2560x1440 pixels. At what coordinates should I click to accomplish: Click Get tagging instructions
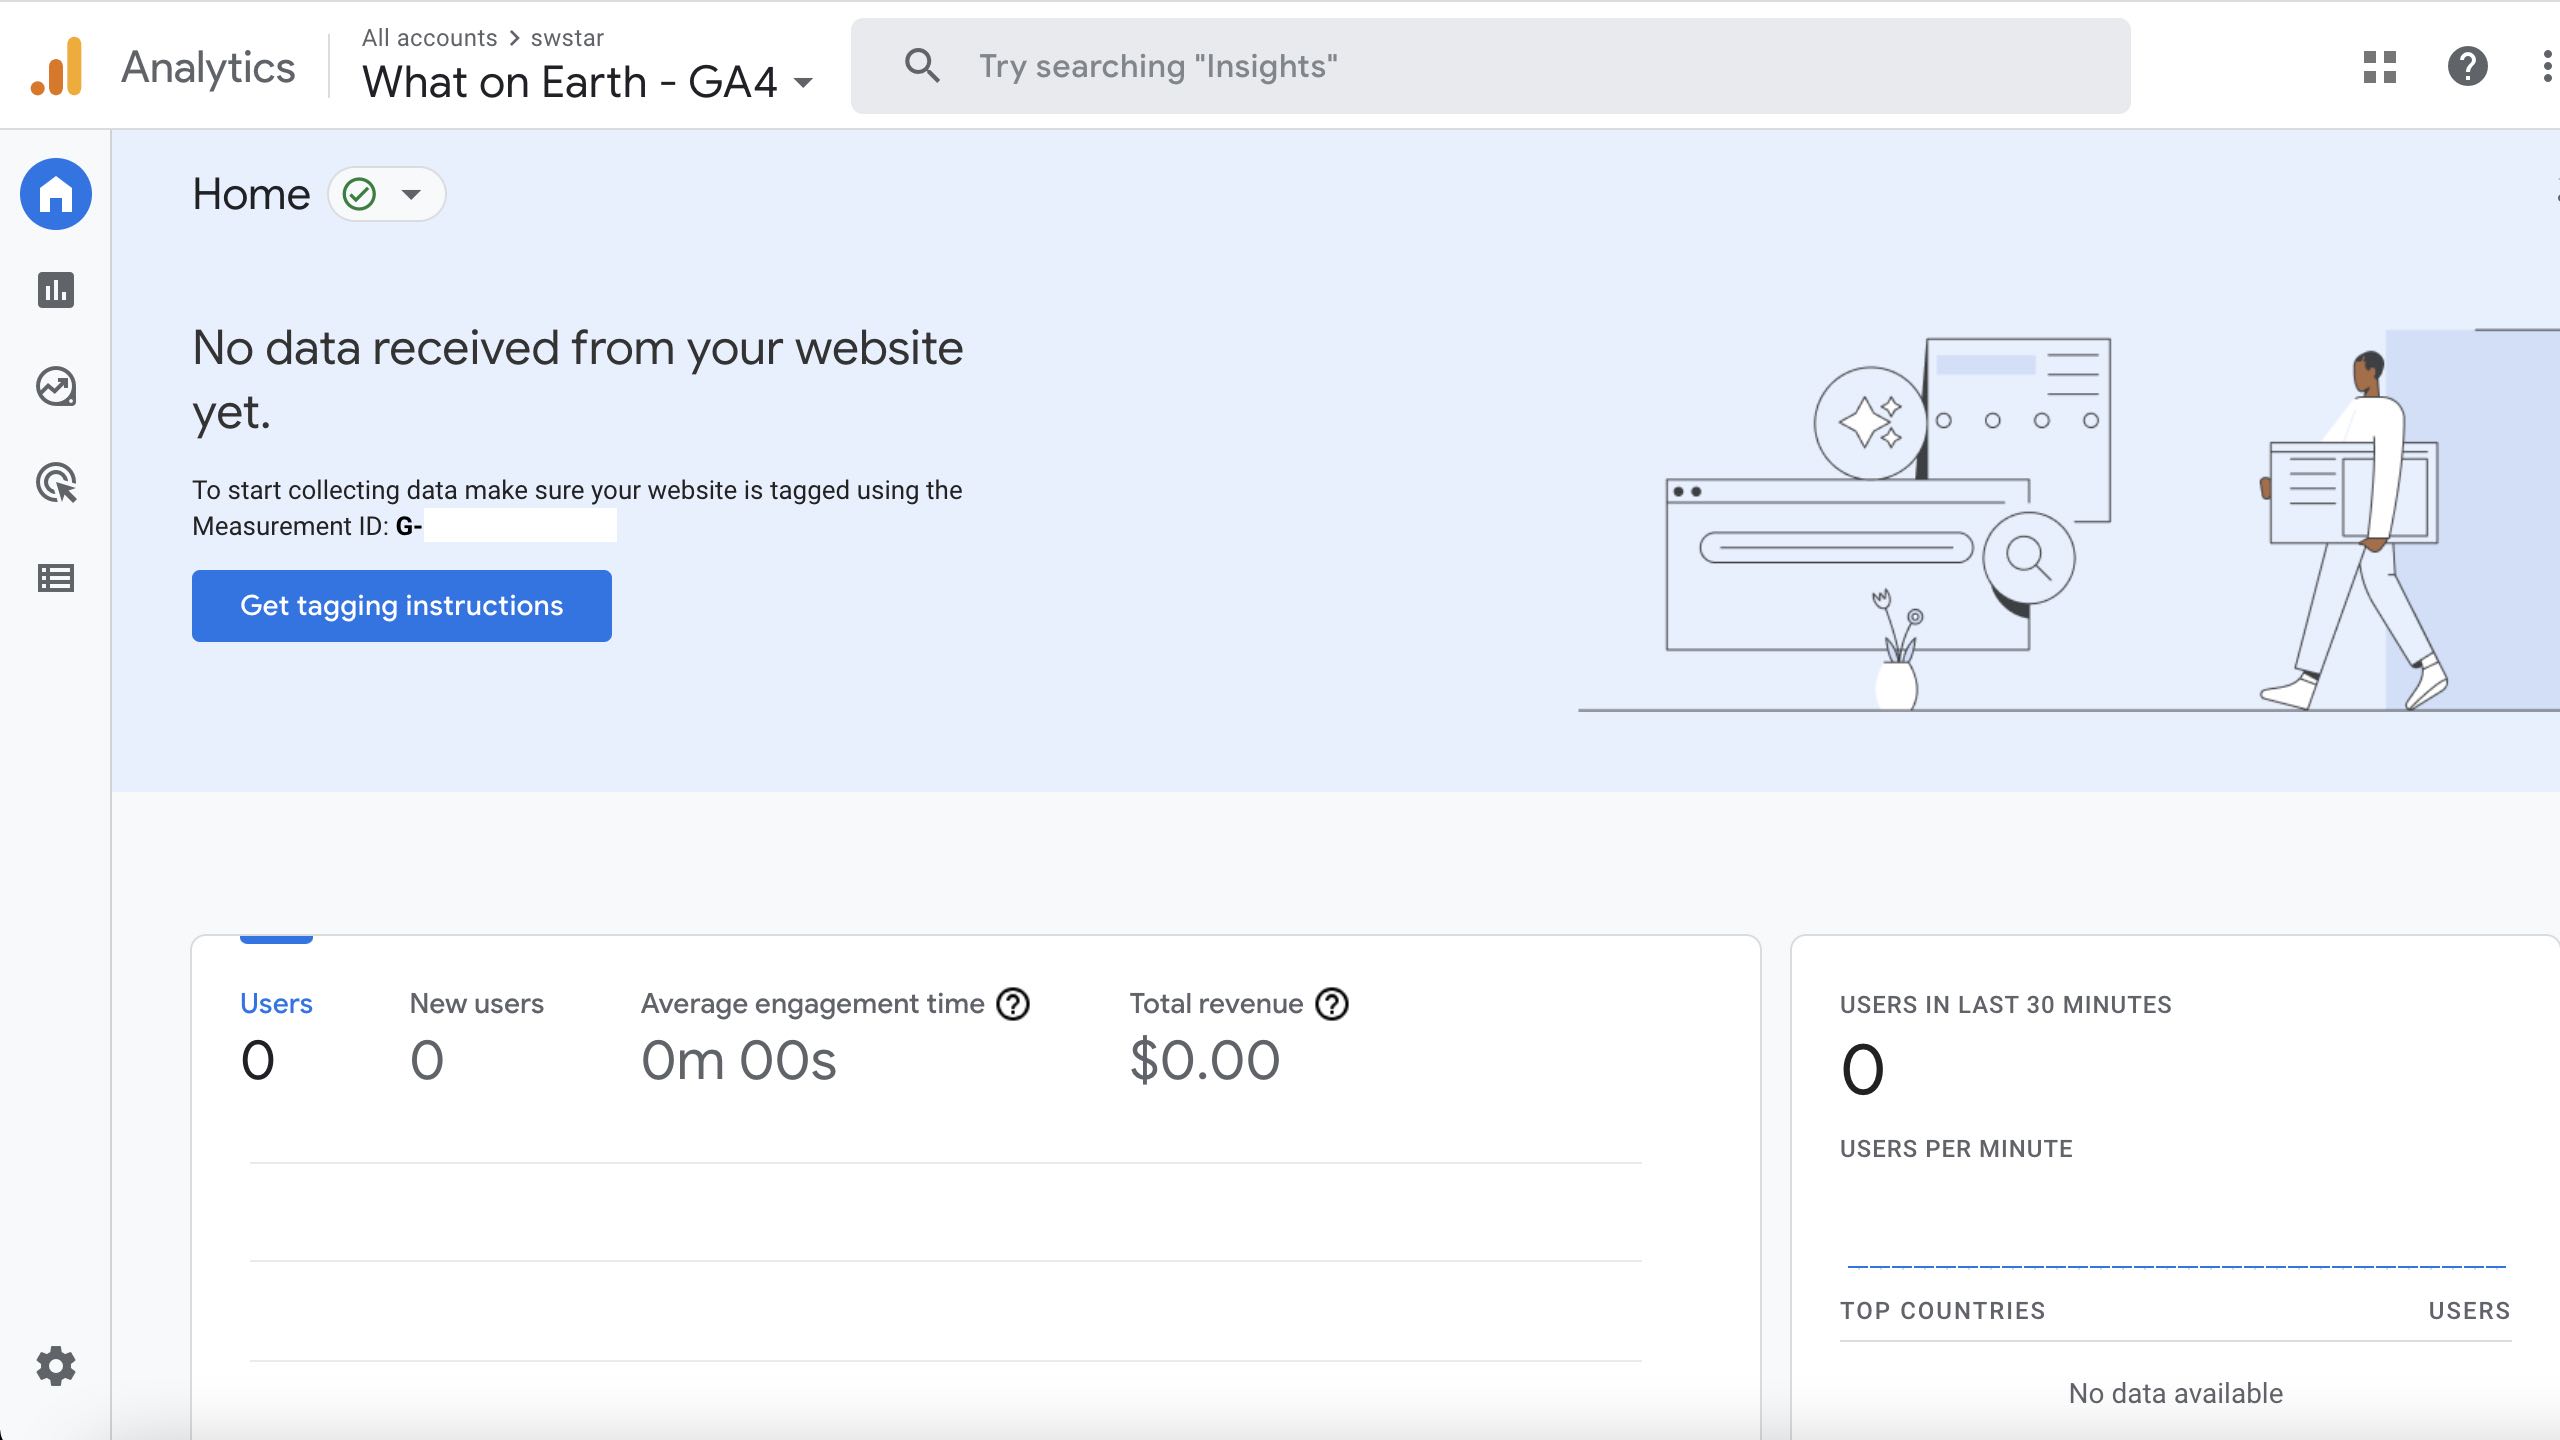point(401,605)
